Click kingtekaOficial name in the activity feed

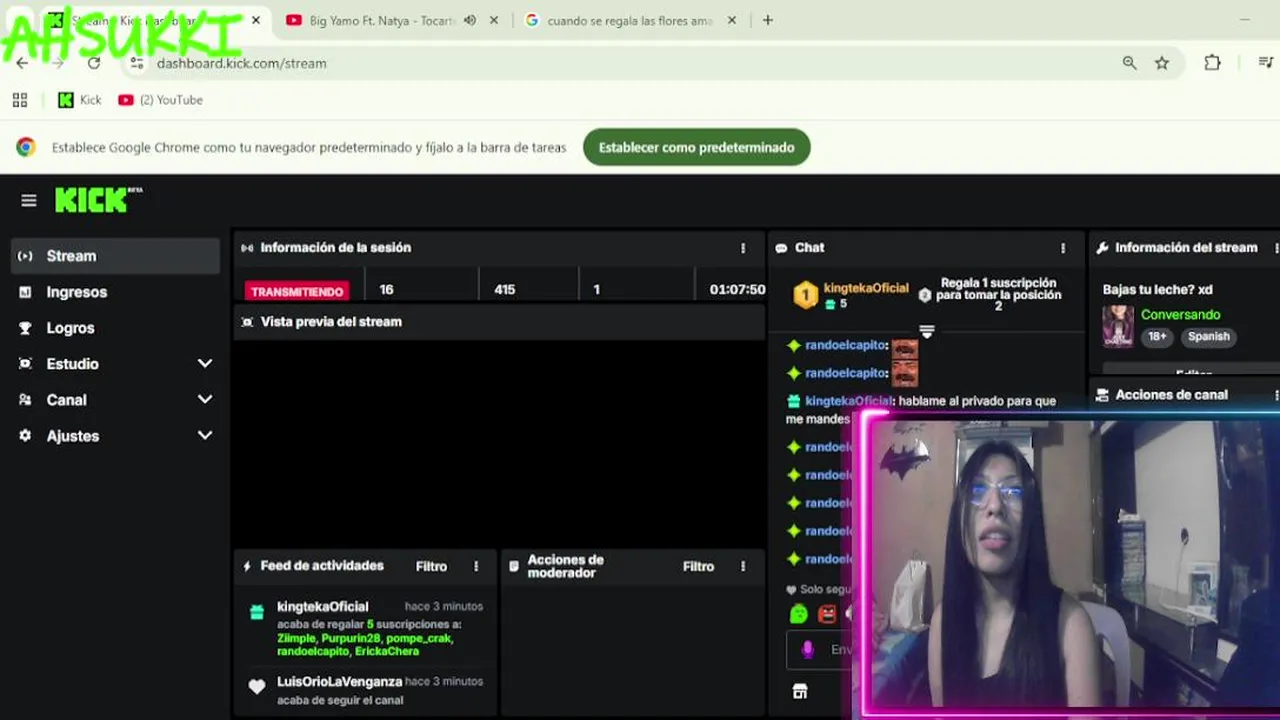coord(323,607)
